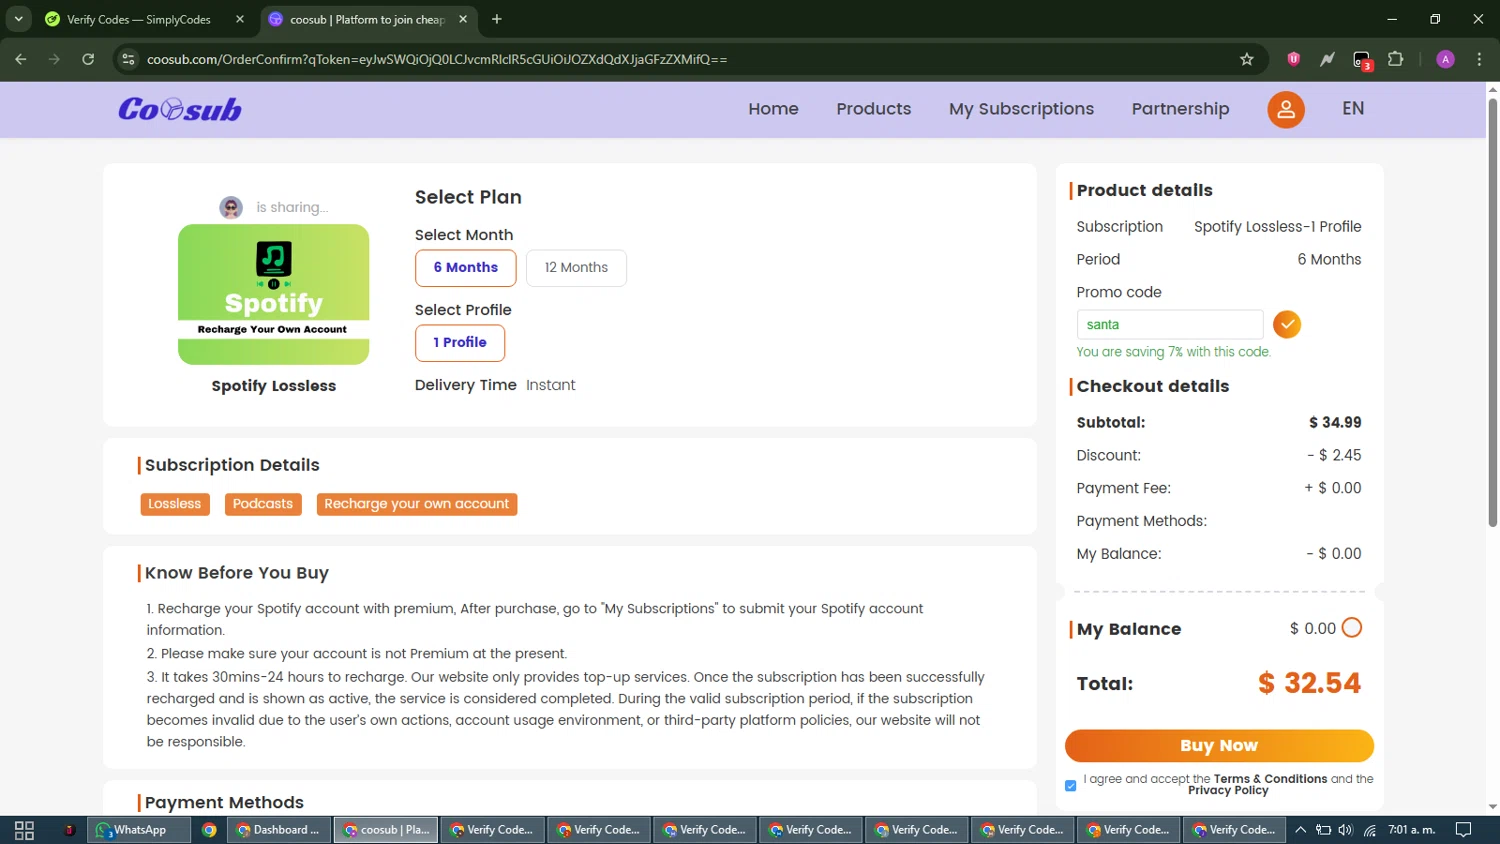Click scrollbar up arrow

tap(1492, 89)
